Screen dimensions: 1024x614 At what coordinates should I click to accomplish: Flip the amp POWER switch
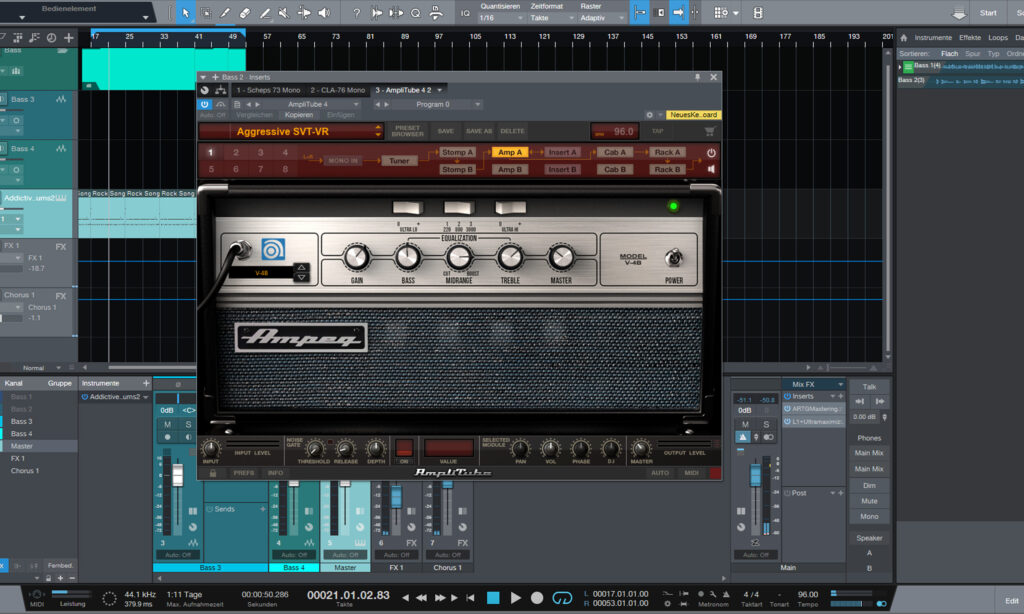(673, 258)
